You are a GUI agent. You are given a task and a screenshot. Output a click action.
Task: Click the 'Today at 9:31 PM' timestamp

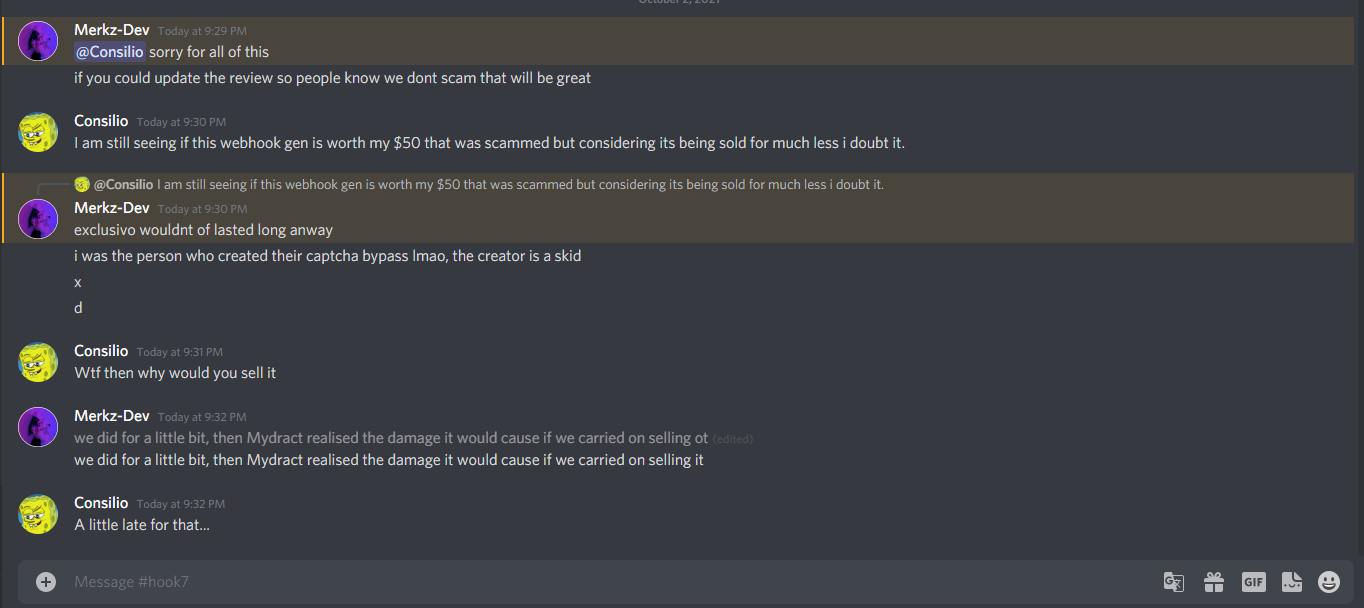pos(180,352)
